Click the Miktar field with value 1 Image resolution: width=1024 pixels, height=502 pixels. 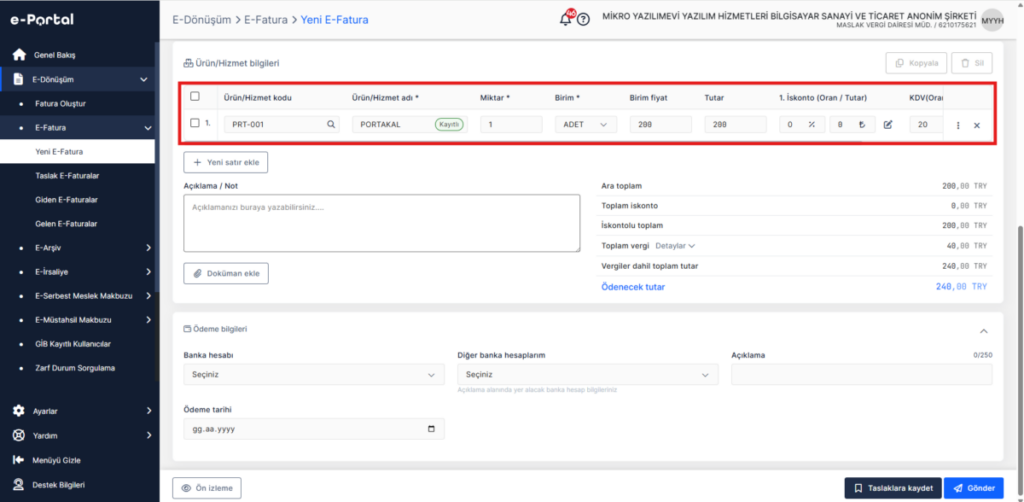[511, 125]
